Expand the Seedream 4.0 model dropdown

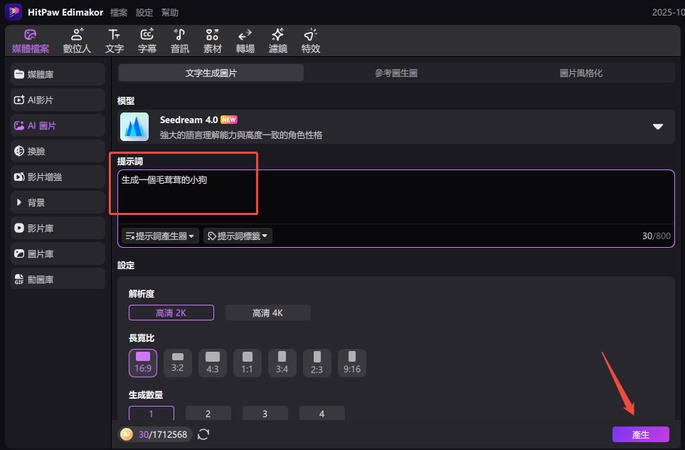coord(658,127)
